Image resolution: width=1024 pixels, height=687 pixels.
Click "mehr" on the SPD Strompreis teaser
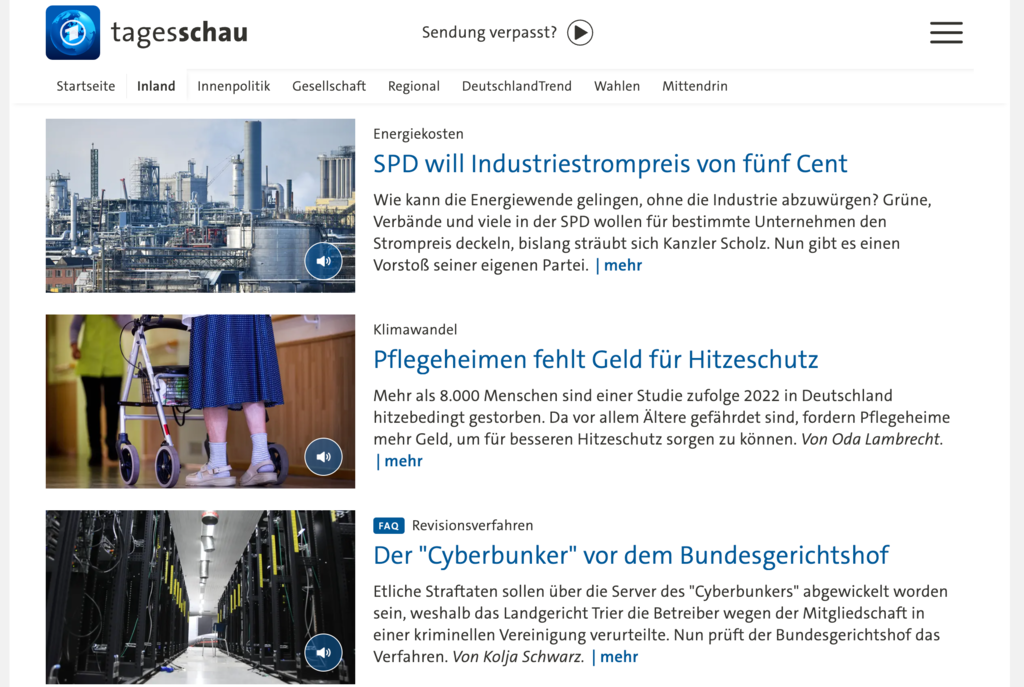coord(622,265)
